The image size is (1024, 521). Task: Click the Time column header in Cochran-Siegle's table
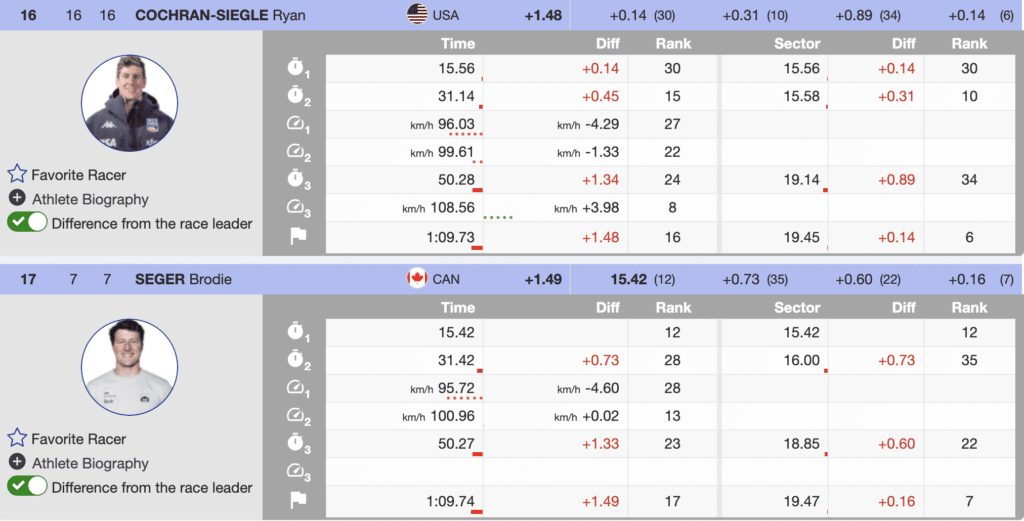point(458,44)
